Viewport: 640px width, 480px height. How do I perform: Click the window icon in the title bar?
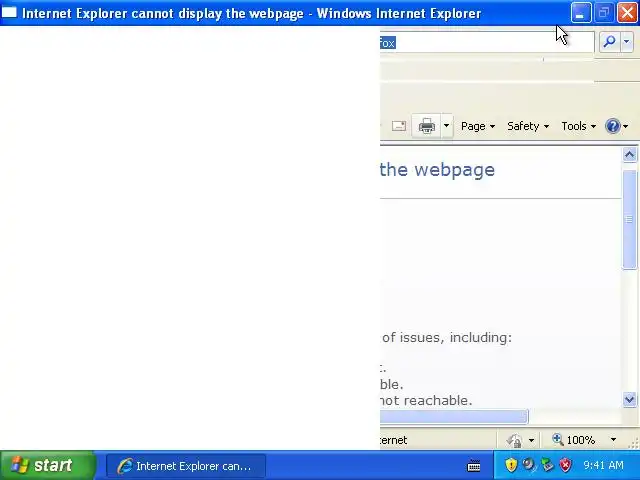[x=9, y=13]
